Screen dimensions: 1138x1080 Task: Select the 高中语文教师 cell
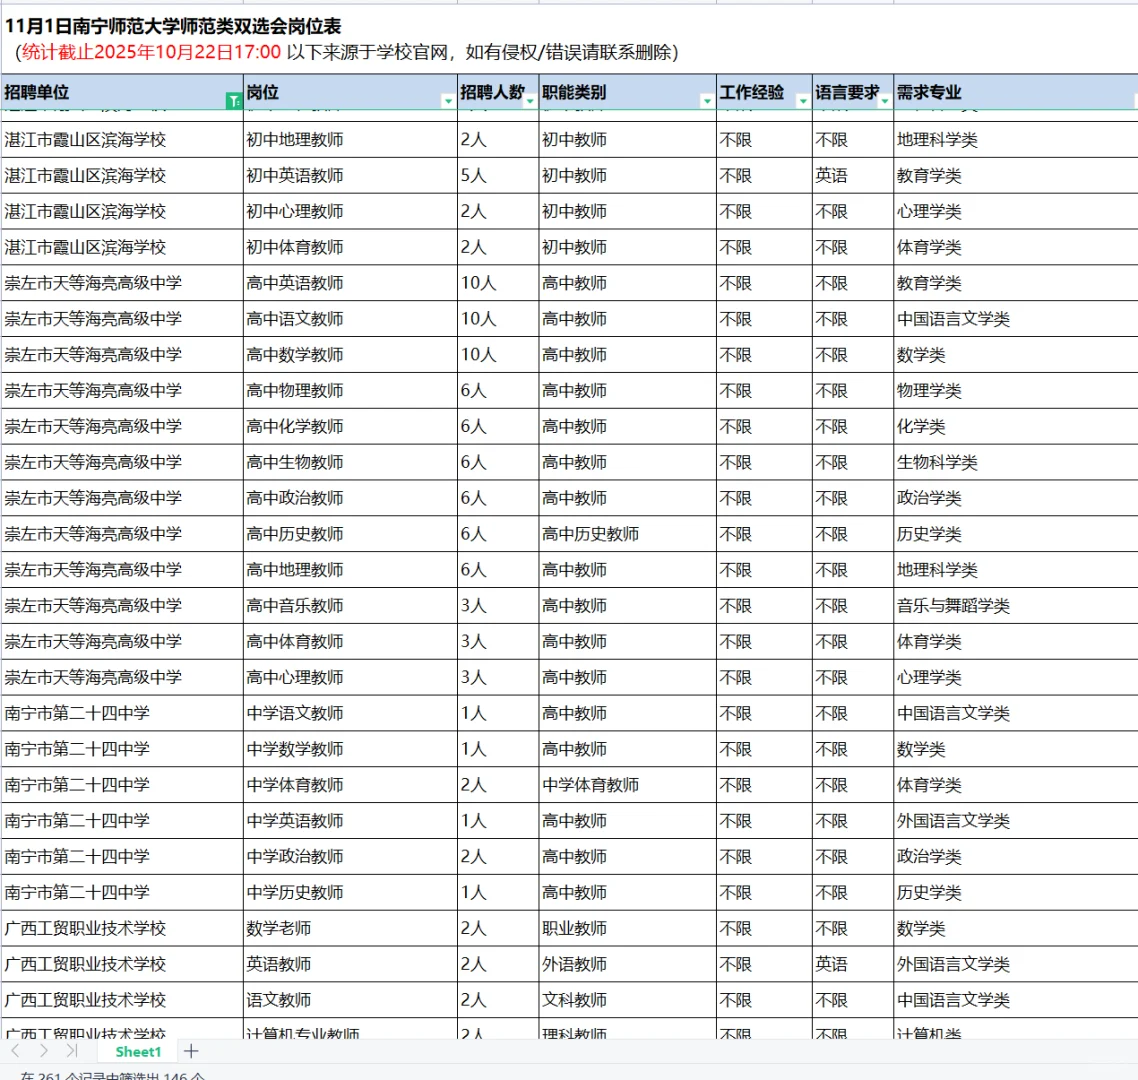click(350, 319)
